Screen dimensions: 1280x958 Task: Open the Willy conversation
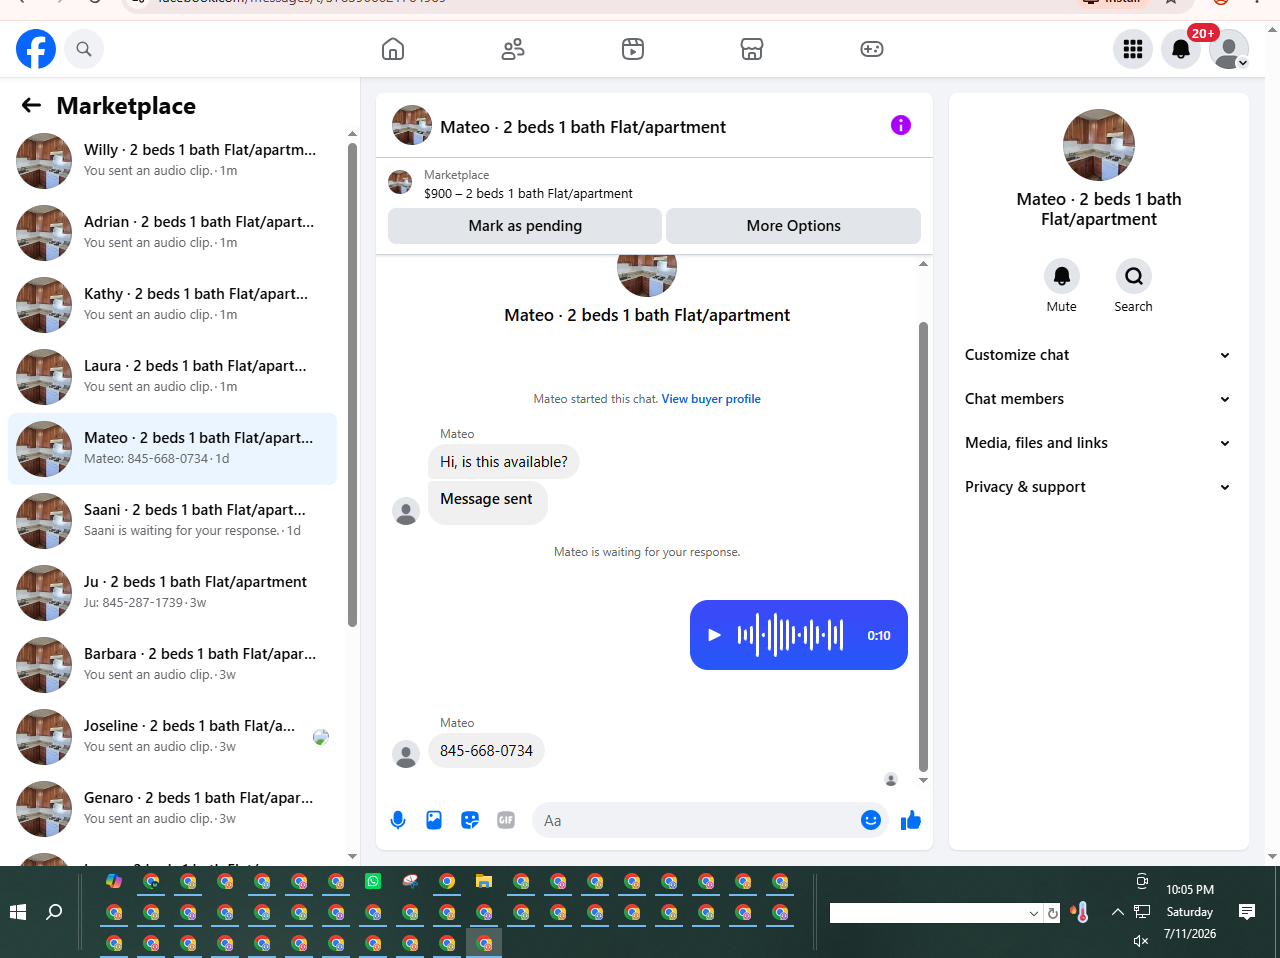173,161
